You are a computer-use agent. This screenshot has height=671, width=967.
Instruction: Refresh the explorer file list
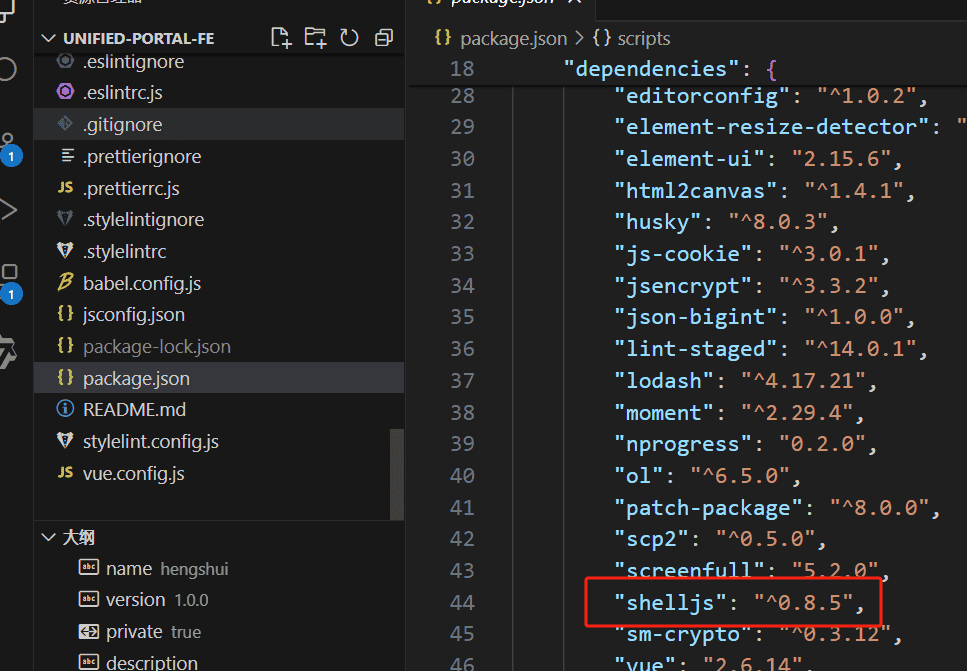tap(349, 38)
